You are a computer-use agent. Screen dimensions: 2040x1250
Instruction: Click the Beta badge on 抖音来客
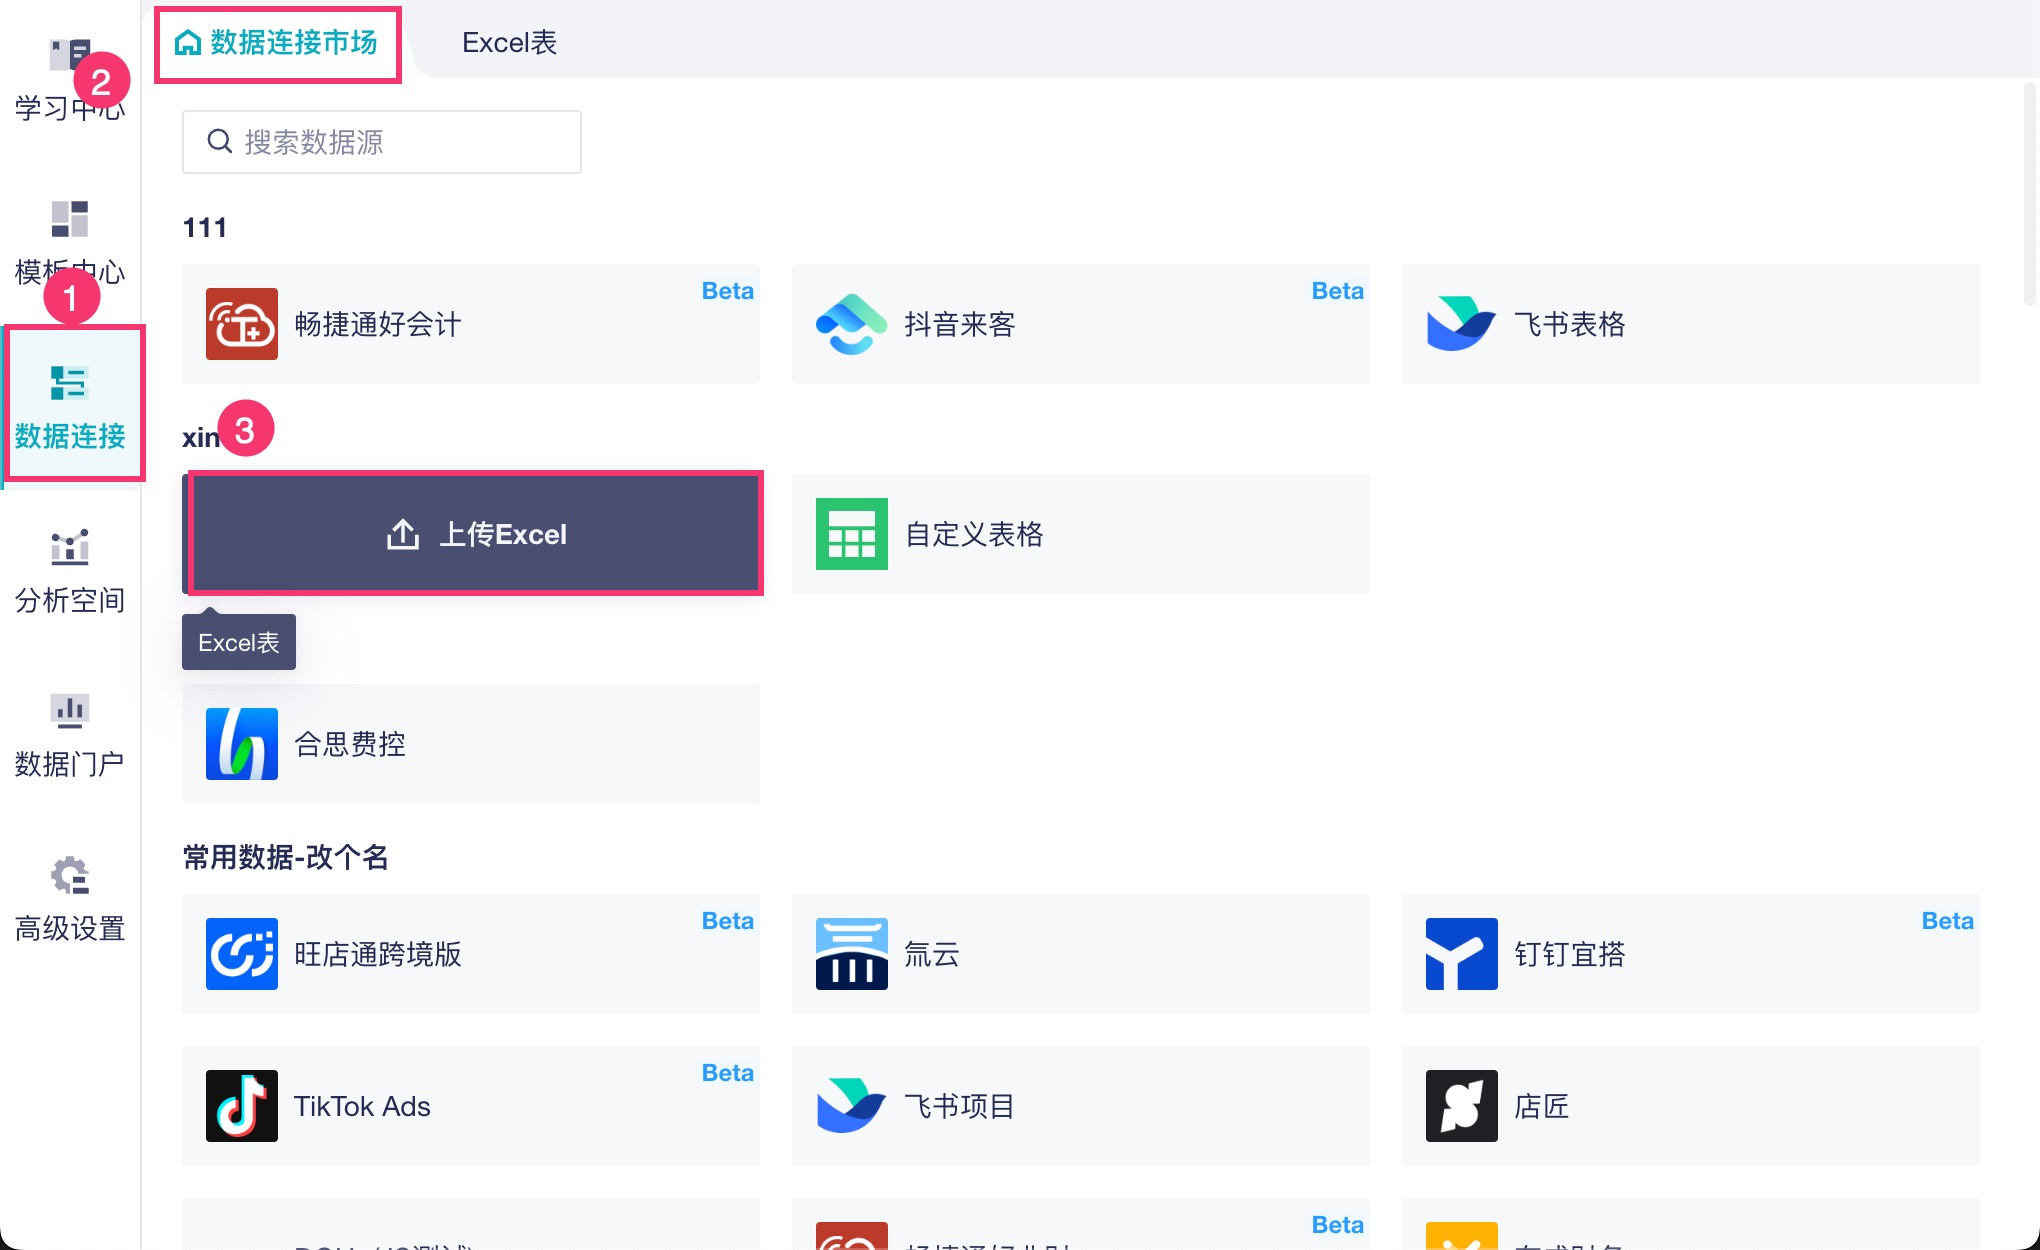click(x=1338, y=291)
